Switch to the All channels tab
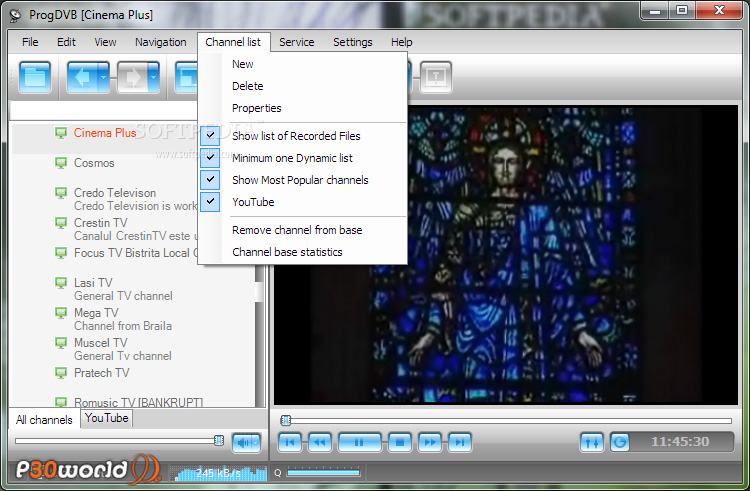Image resolution: width=750 pixels, height=491 pixels. (44, 419)
